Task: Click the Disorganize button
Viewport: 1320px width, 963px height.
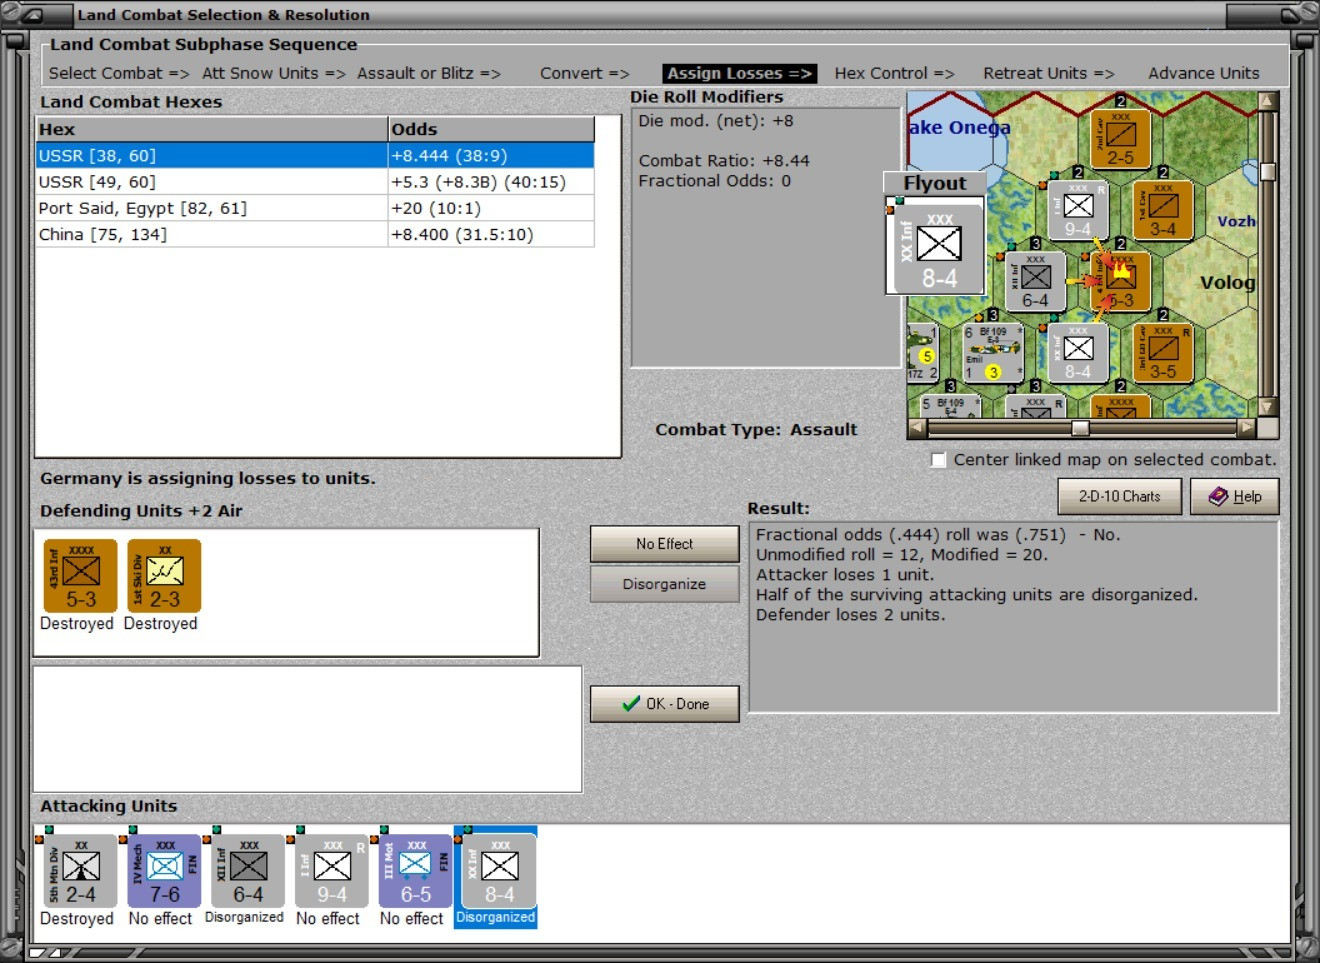Action: [665, 584]
